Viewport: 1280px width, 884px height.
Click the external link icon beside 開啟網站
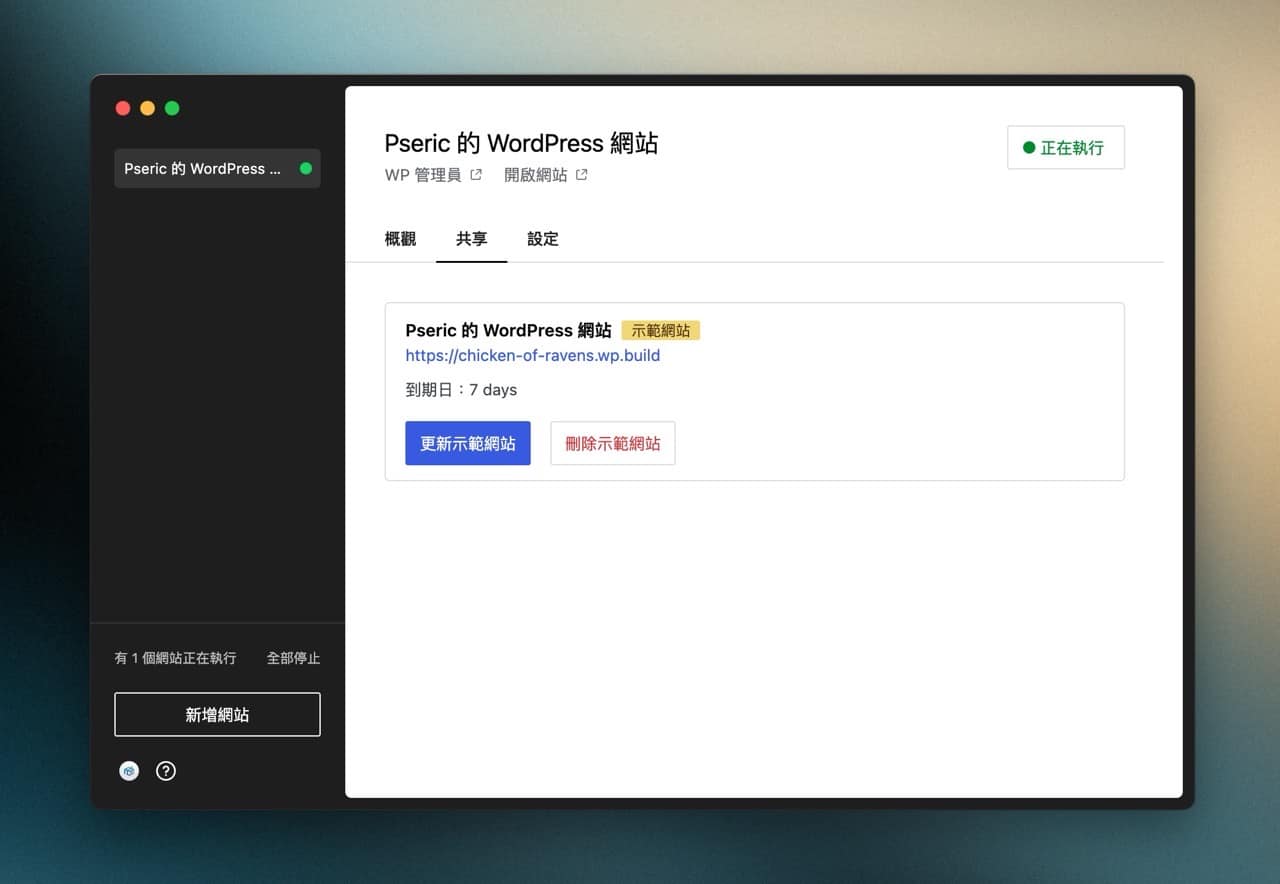(582, 175)
